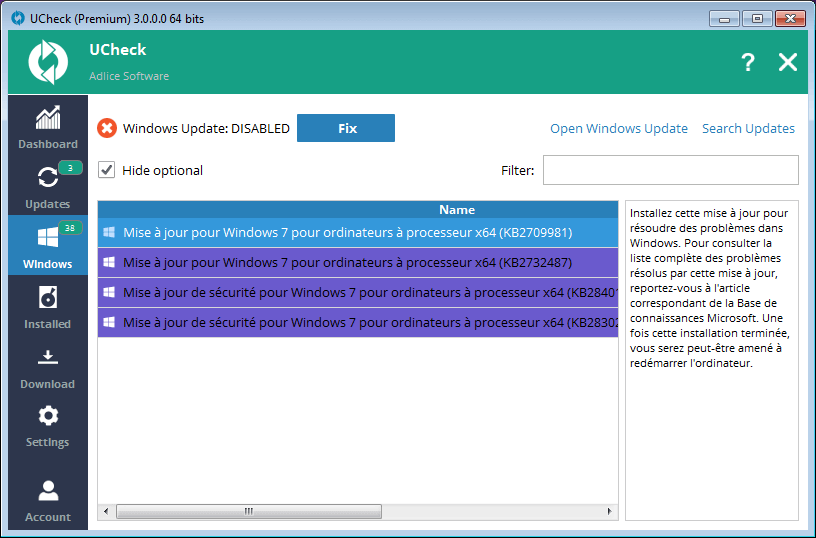816x538 pixels.
Task: Open the Settings gear in sidebar
Action: (47, 425)
